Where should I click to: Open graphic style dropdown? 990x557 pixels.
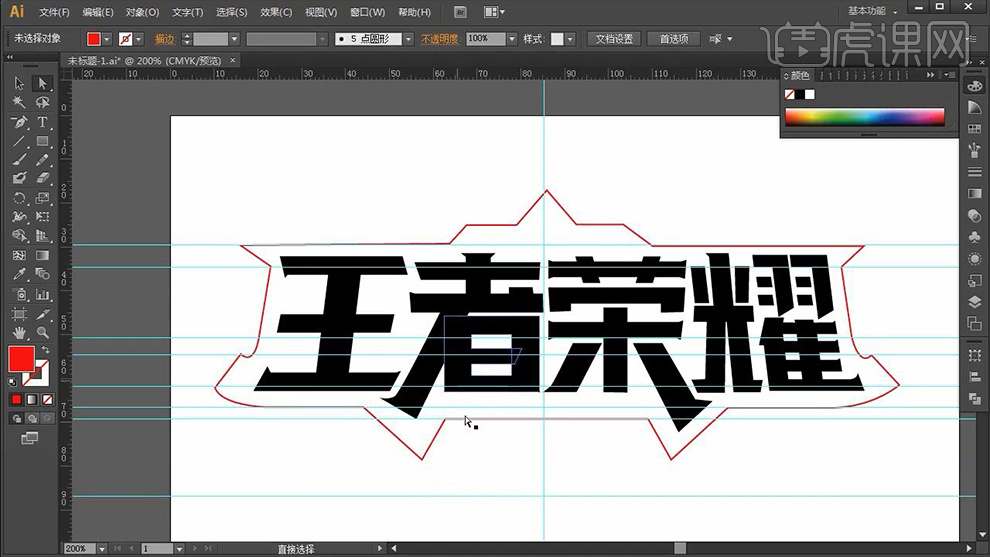[x=570, y=39]
